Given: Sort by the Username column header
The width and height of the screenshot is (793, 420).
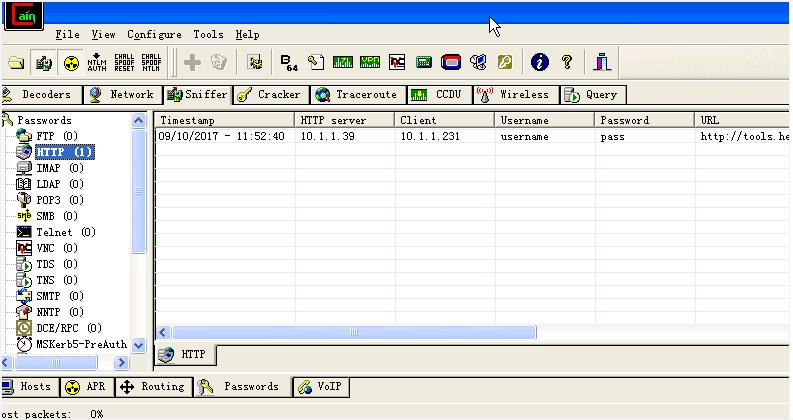Looking at the screenshot, I should [544, 120].
